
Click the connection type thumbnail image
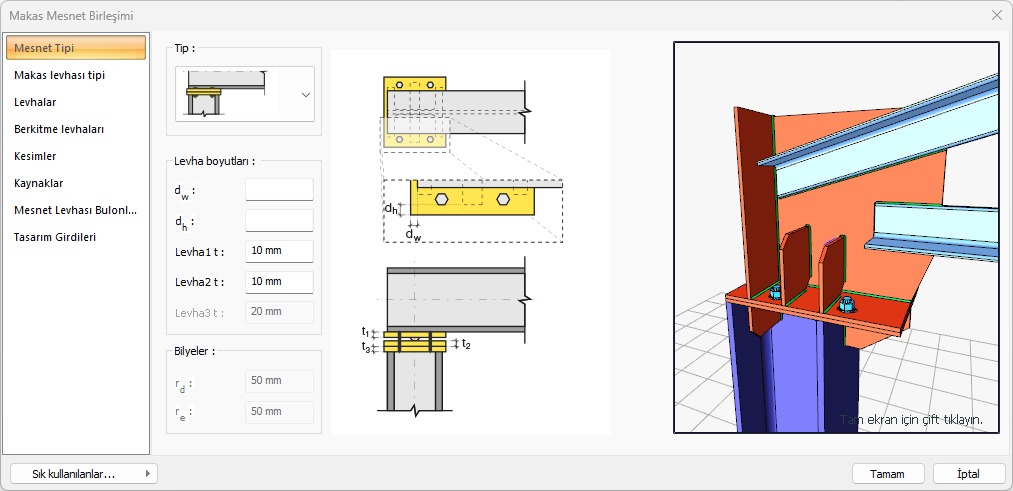click(225, 94)
